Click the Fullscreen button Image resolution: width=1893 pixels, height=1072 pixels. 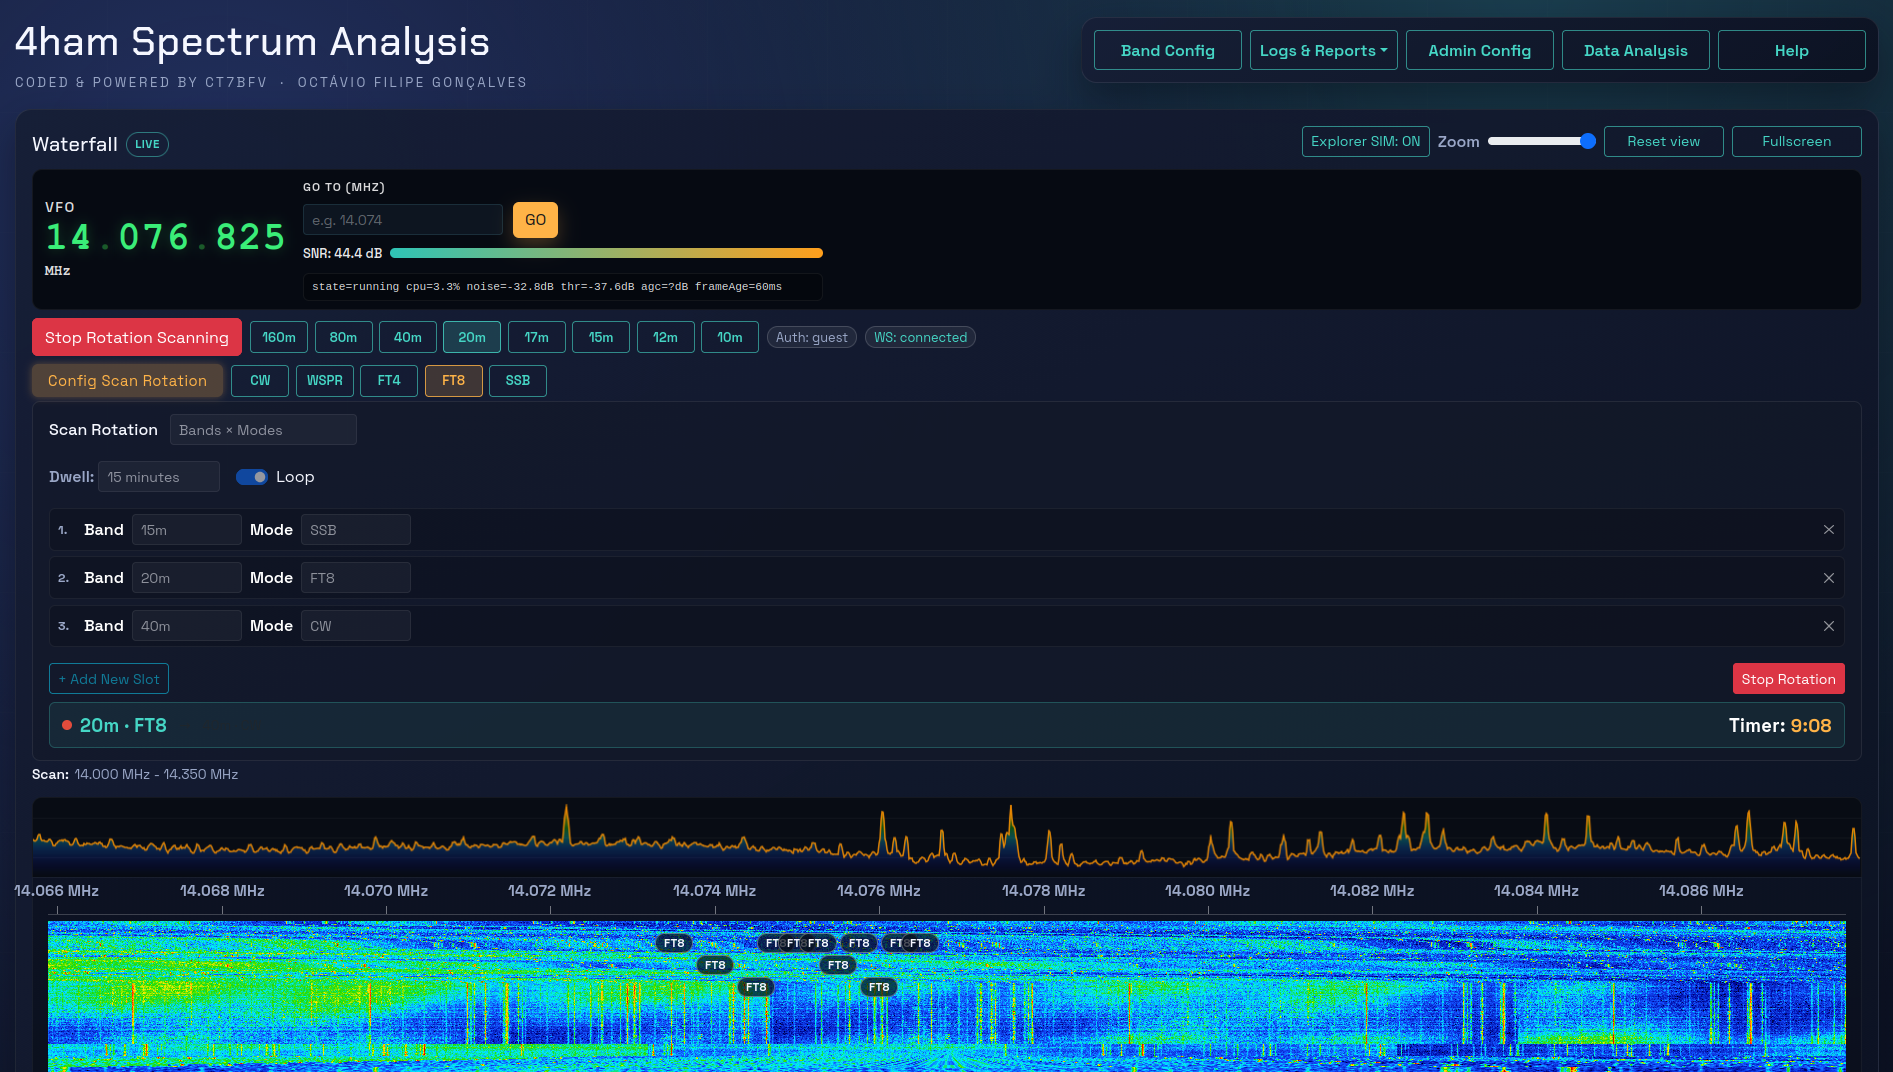[x=1797, y=141]
